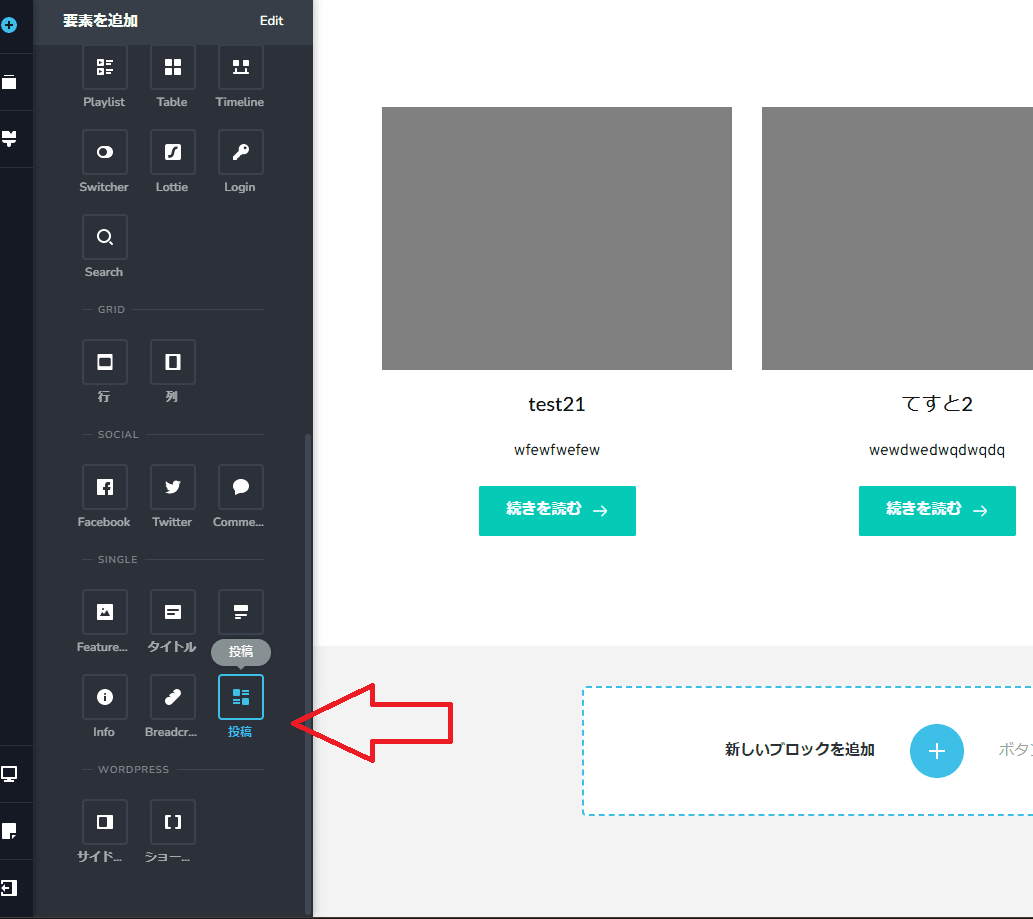Select the highlighted 投稿 element

(x=240, y=697)
